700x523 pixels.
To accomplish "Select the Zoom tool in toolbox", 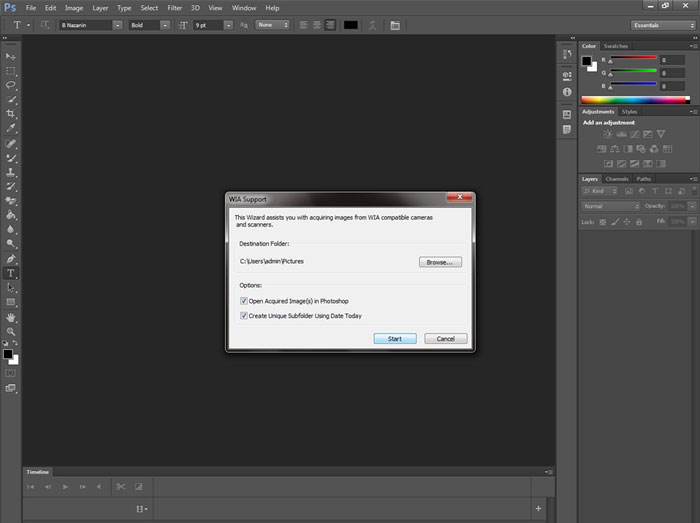I will coord(11,332).
